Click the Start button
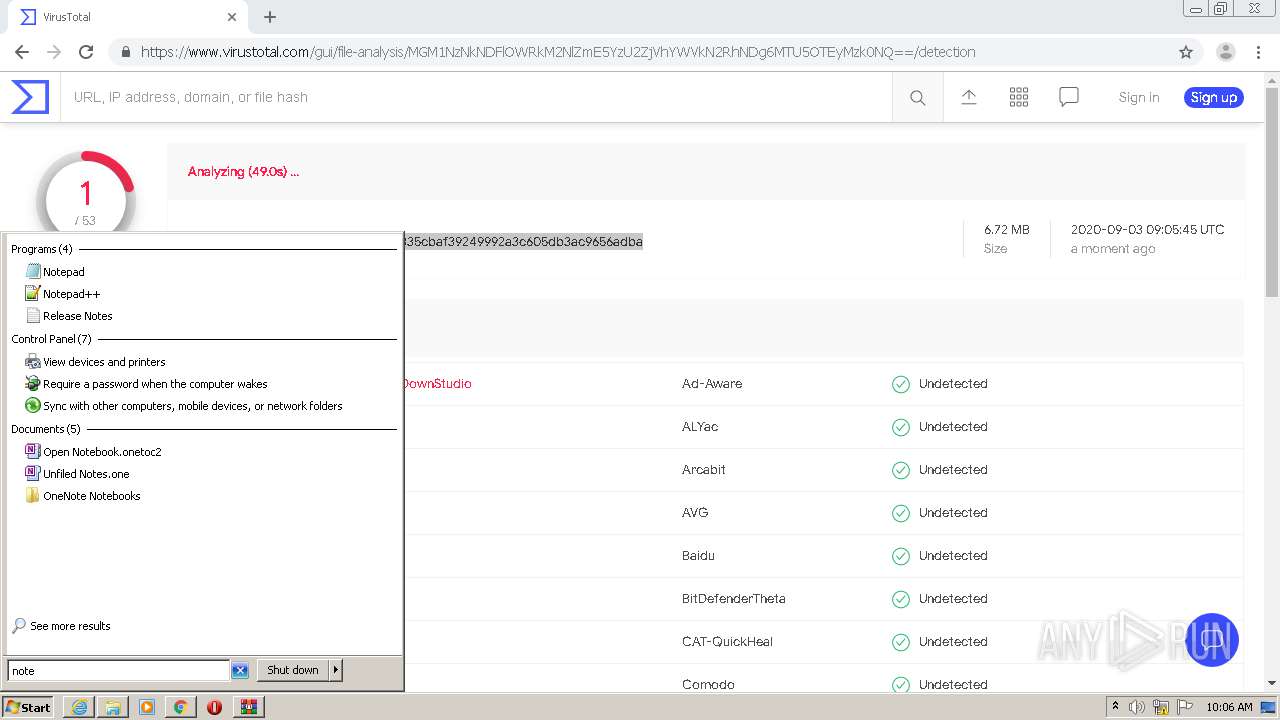 pos(28,707)
